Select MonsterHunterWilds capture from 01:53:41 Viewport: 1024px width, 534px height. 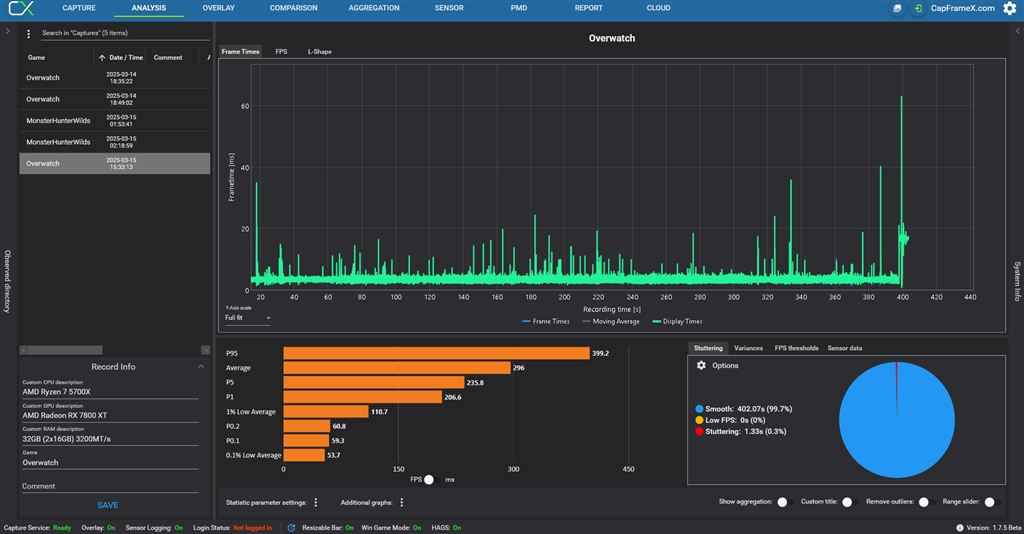pos(115,121)
